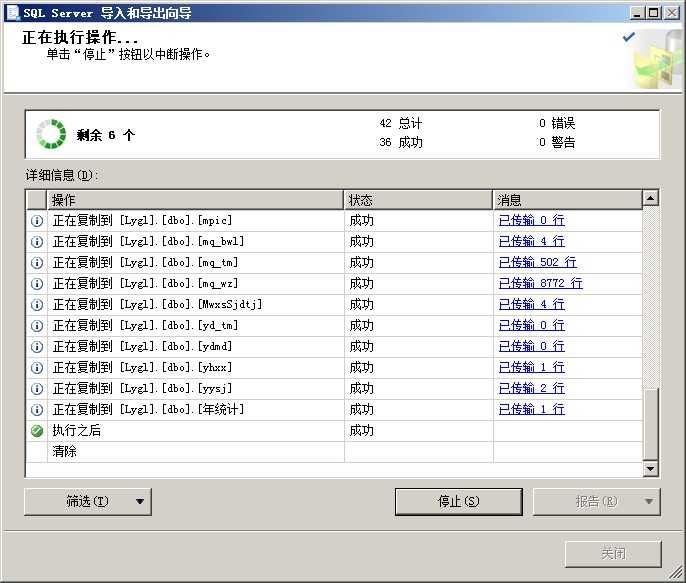Select row 正在复制到 [Lygl].[dbo].[年统计]

334,410
